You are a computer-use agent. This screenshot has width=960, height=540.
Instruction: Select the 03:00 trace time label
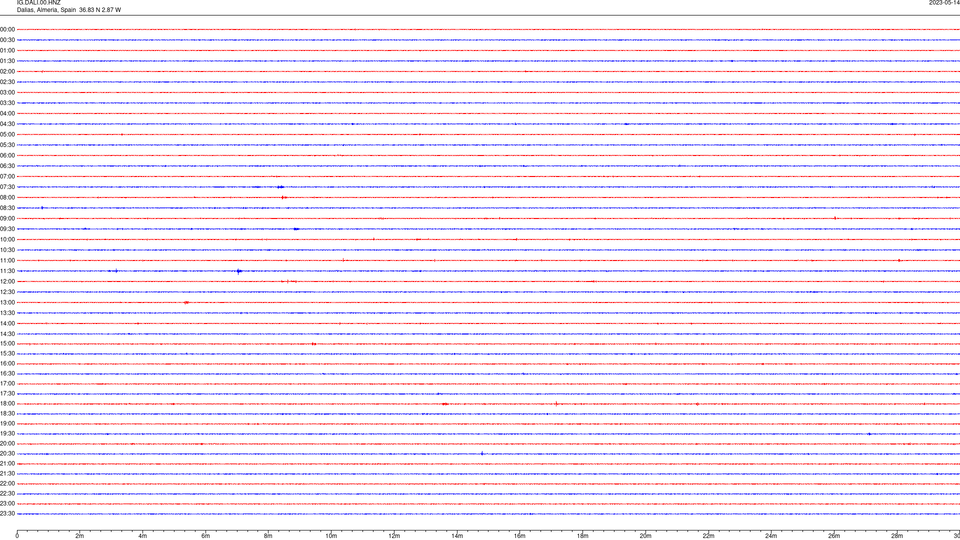(7, 92)
